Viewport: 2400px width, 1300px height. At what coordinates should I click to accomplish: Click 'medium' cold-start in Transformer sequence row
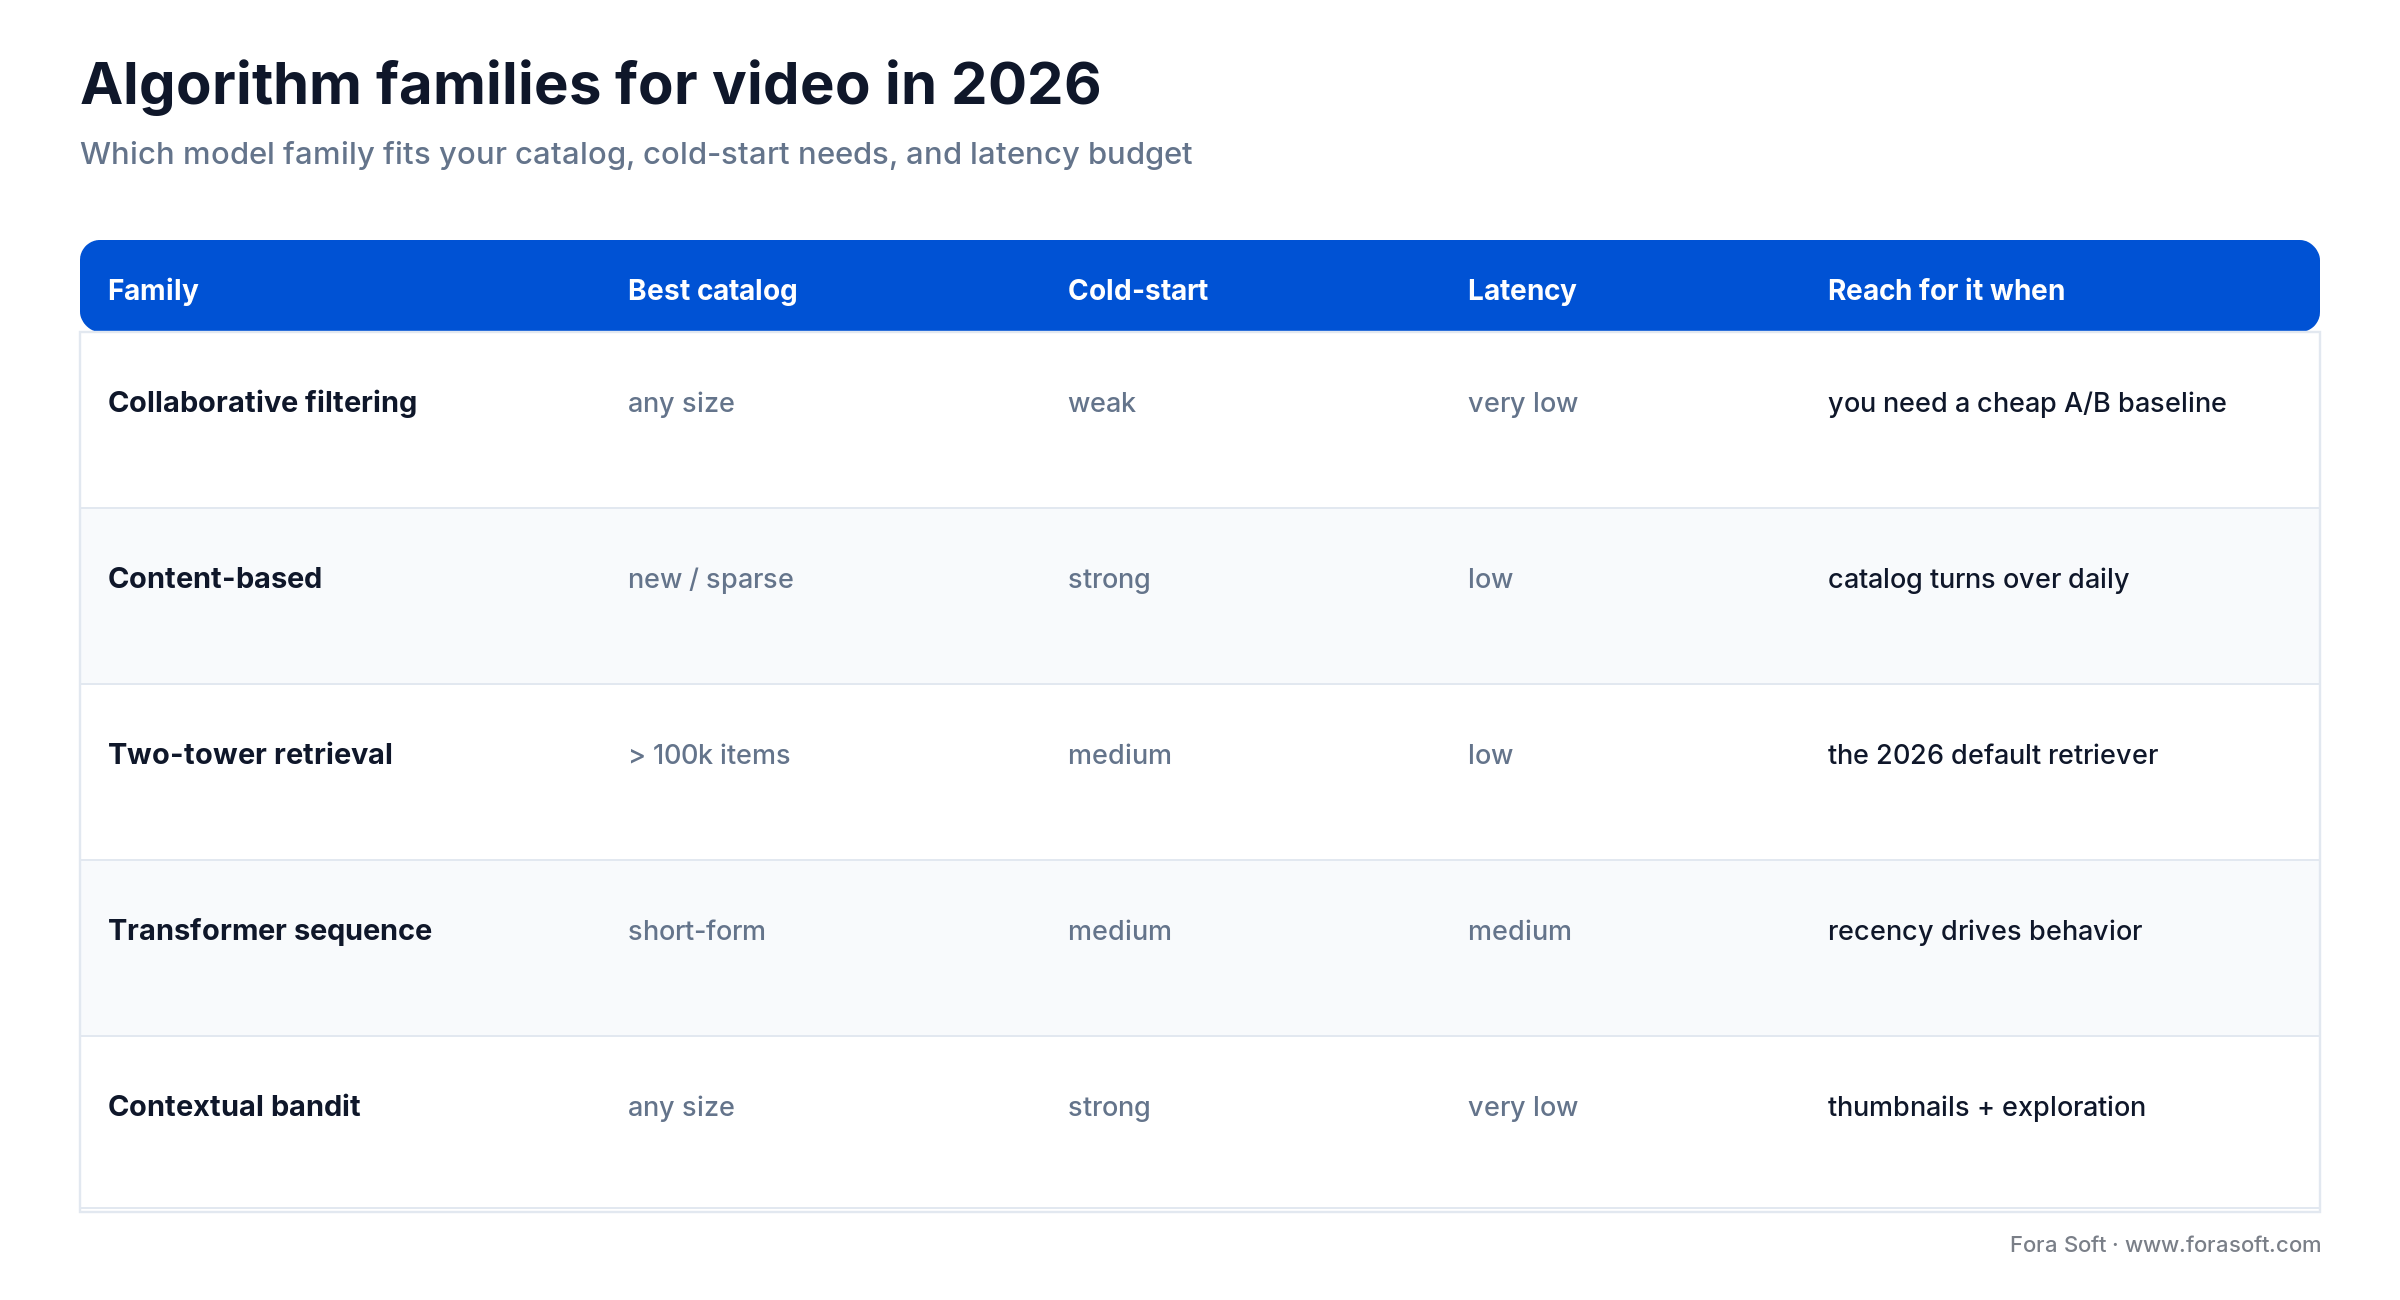(x=1120, y=931)
